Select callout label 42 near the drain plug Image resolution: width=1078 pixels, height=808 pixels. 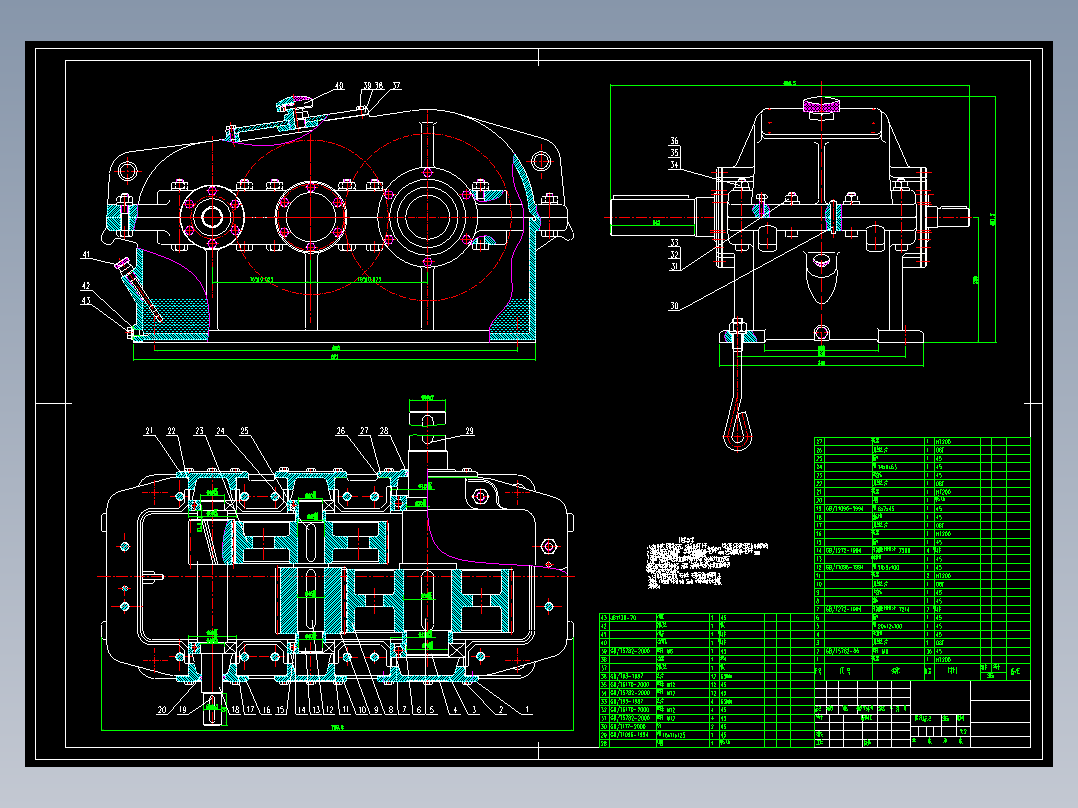pos(86,286)
